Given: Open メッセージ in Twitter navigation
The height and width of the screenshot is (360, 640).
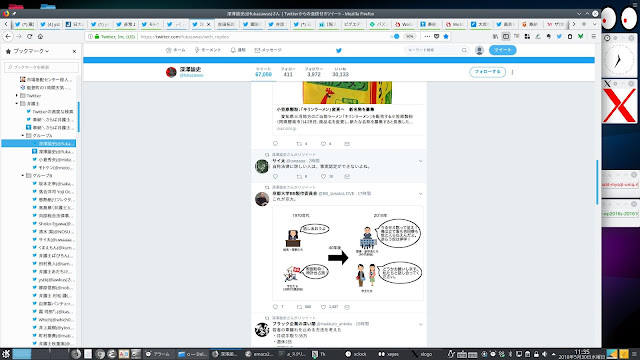Looking at the screenshot, I should pyautogui.click(x=268, y=50).
